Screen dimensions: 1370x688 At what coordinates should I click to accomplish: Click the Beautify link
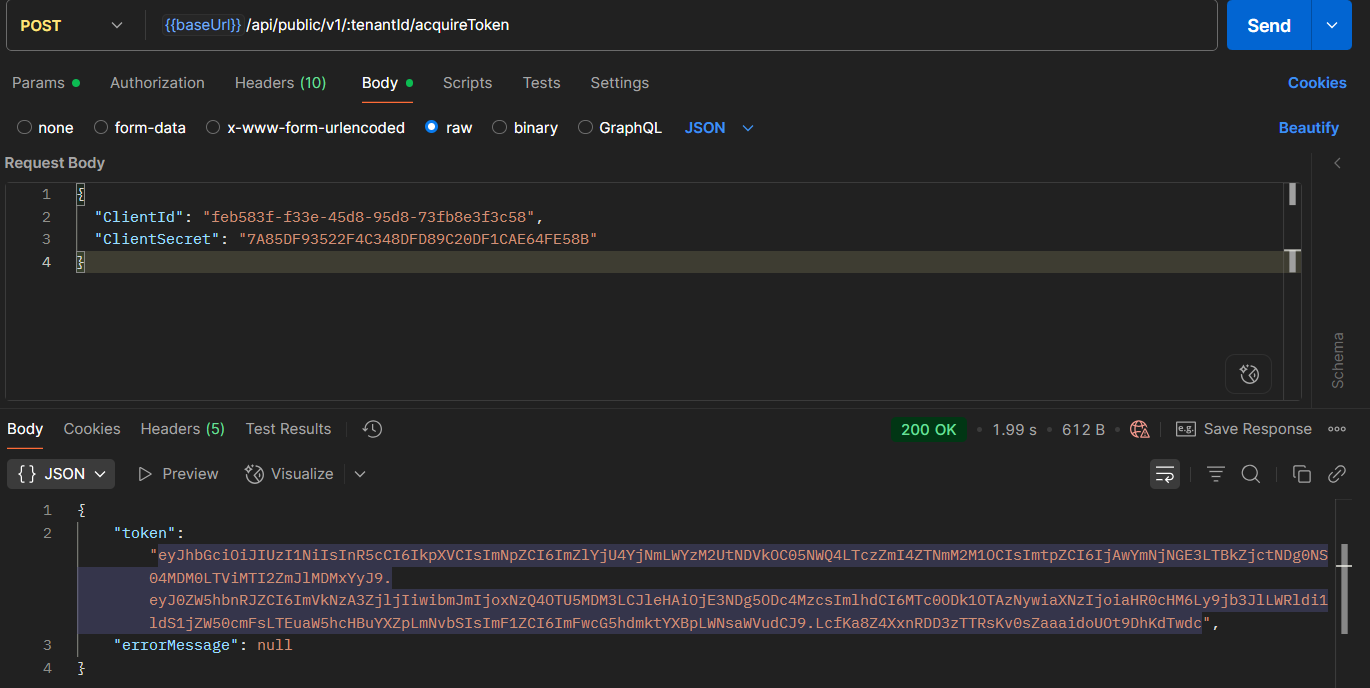(x=1308, y=128)
